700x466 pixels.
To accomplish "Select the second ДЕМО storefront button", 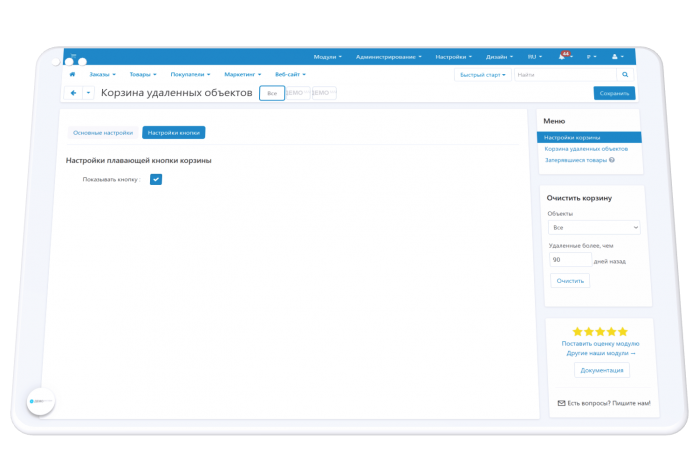I will click(x=324, y=93).
